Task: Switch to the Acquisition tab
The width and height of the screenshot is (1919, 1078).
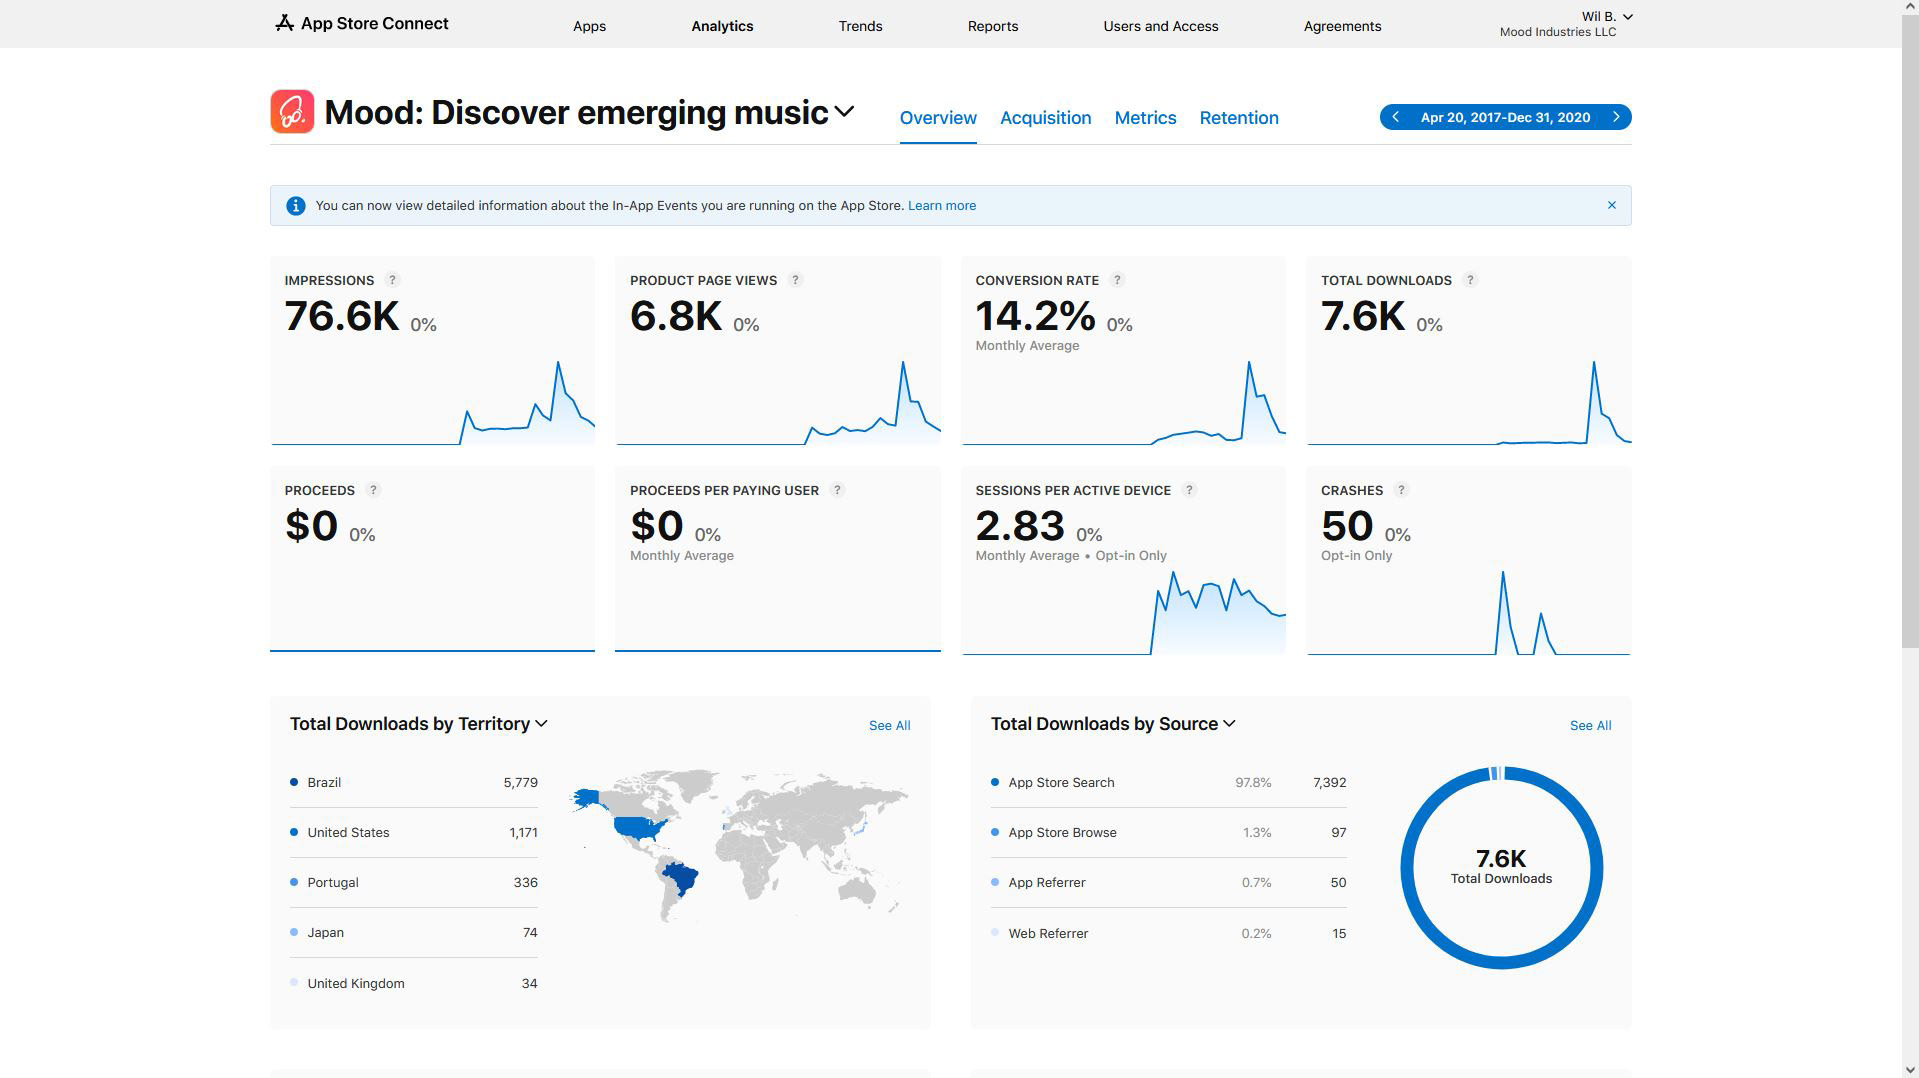Action: coord(1045,118)
